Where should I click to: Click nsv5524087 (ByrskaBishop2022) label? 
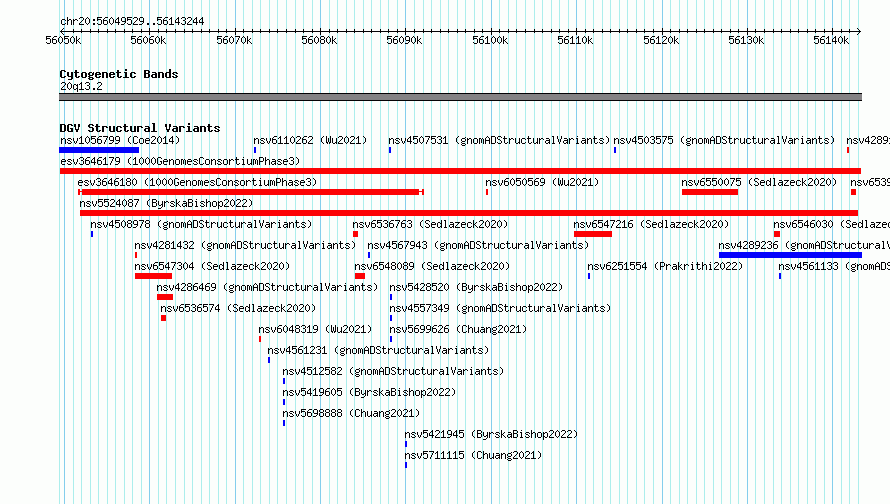click(166, 203)
